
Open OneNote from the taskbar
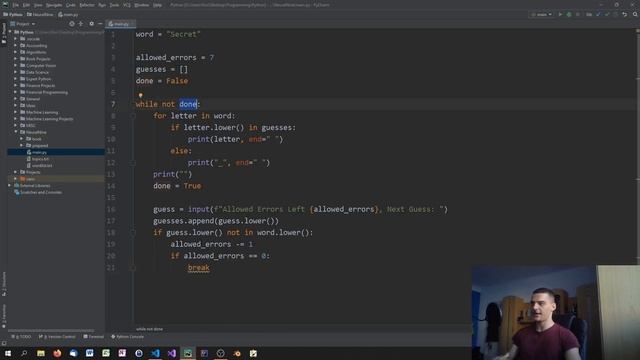coord(122,353)
